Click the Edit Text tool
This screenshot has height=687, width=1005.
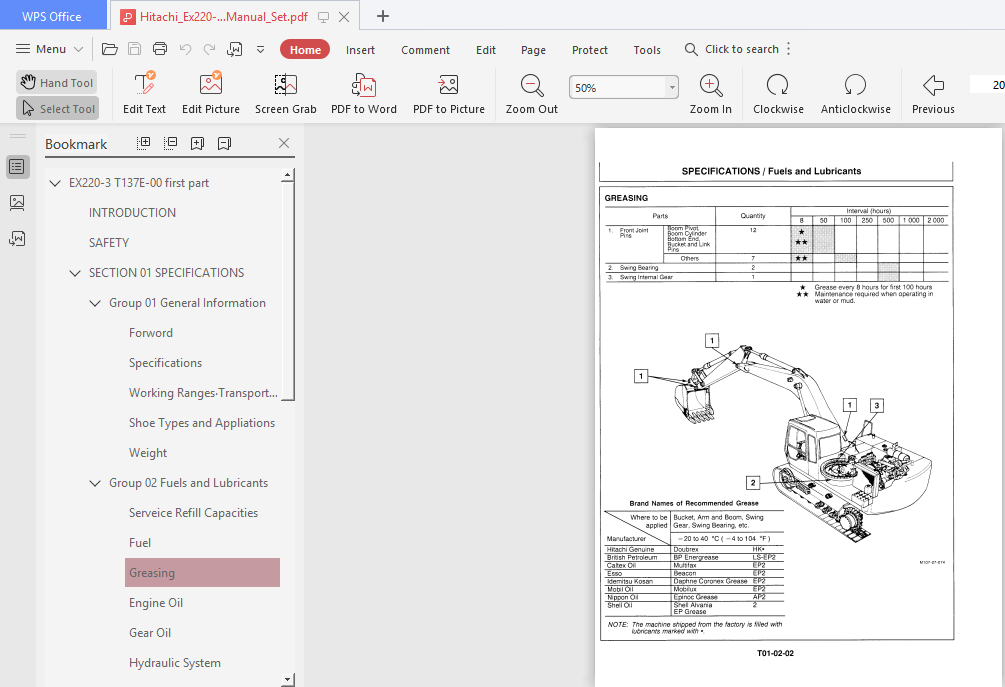tap(144, 94)
